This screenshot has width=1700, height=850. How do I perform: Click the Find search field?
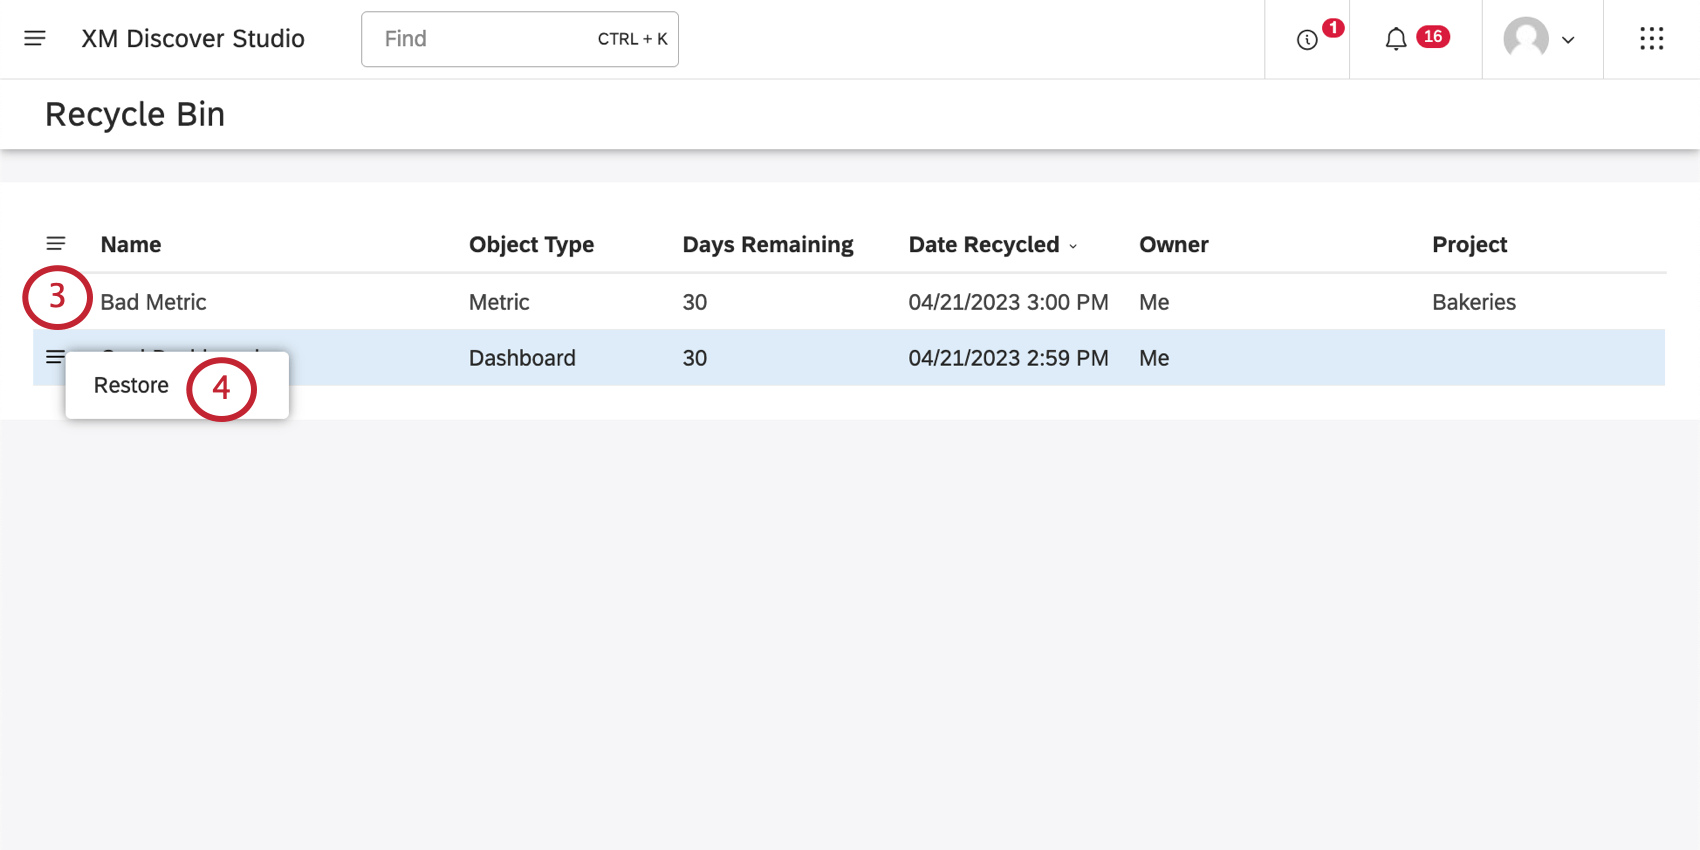(520, 39)
